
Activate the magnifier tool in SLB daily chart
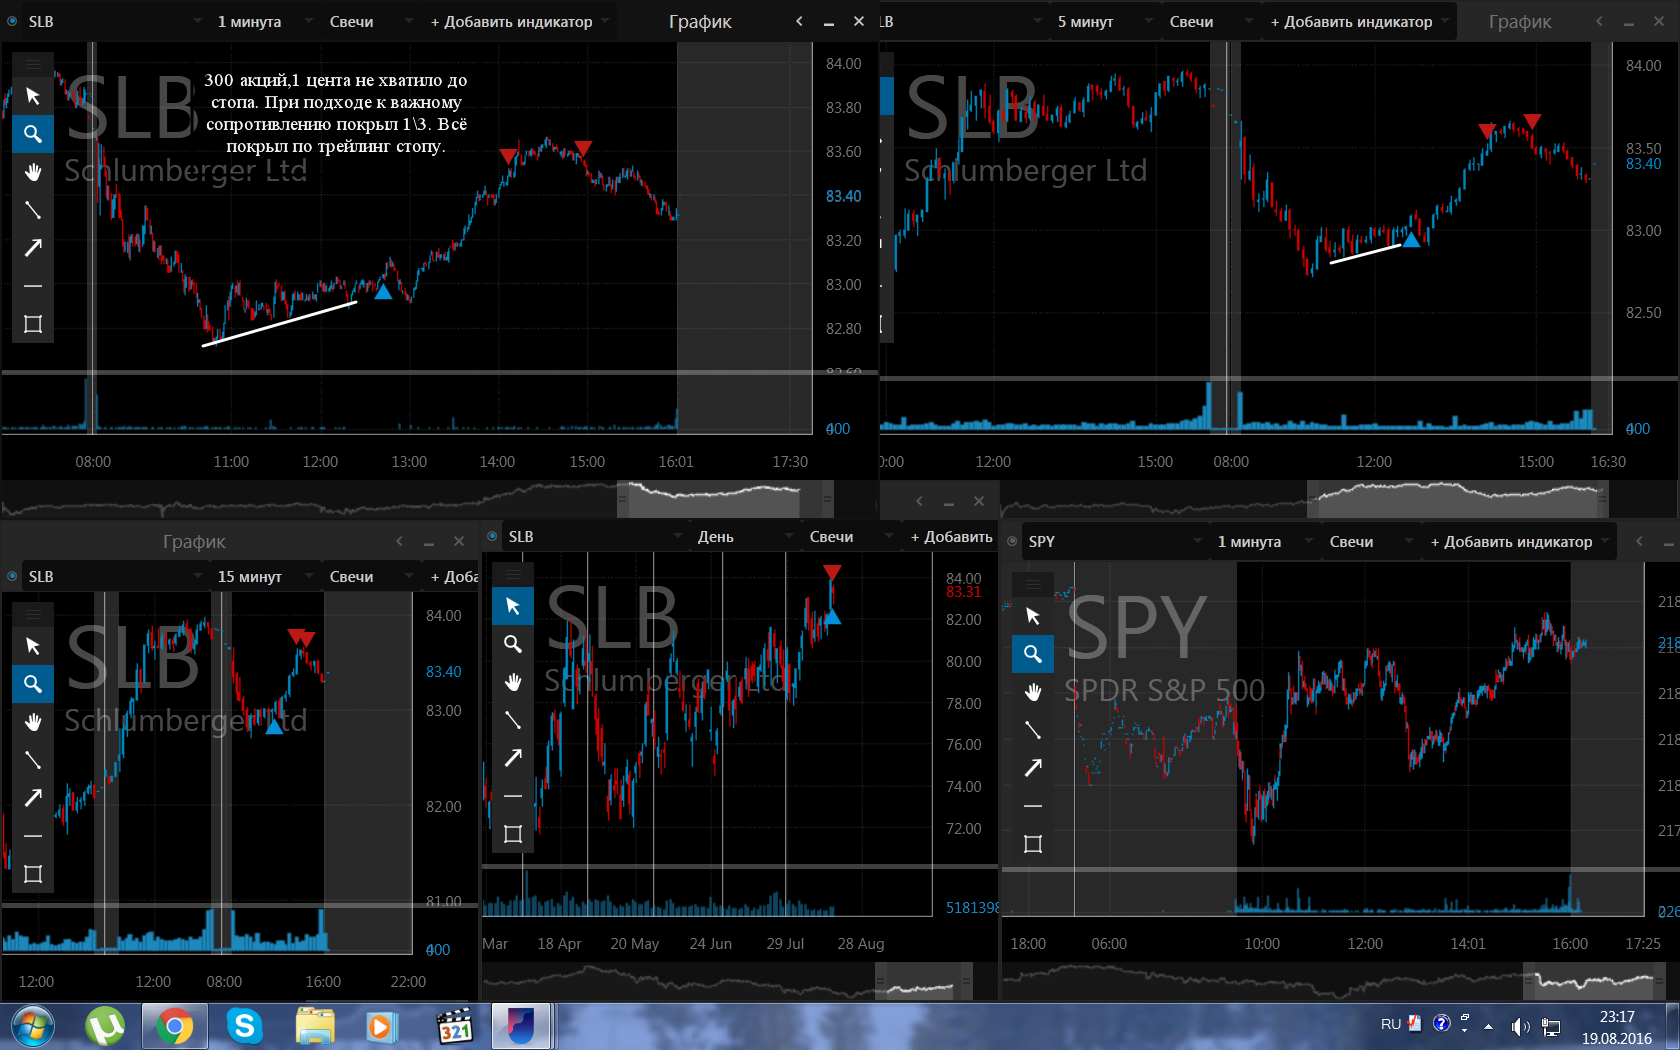[x=513, y=644]
